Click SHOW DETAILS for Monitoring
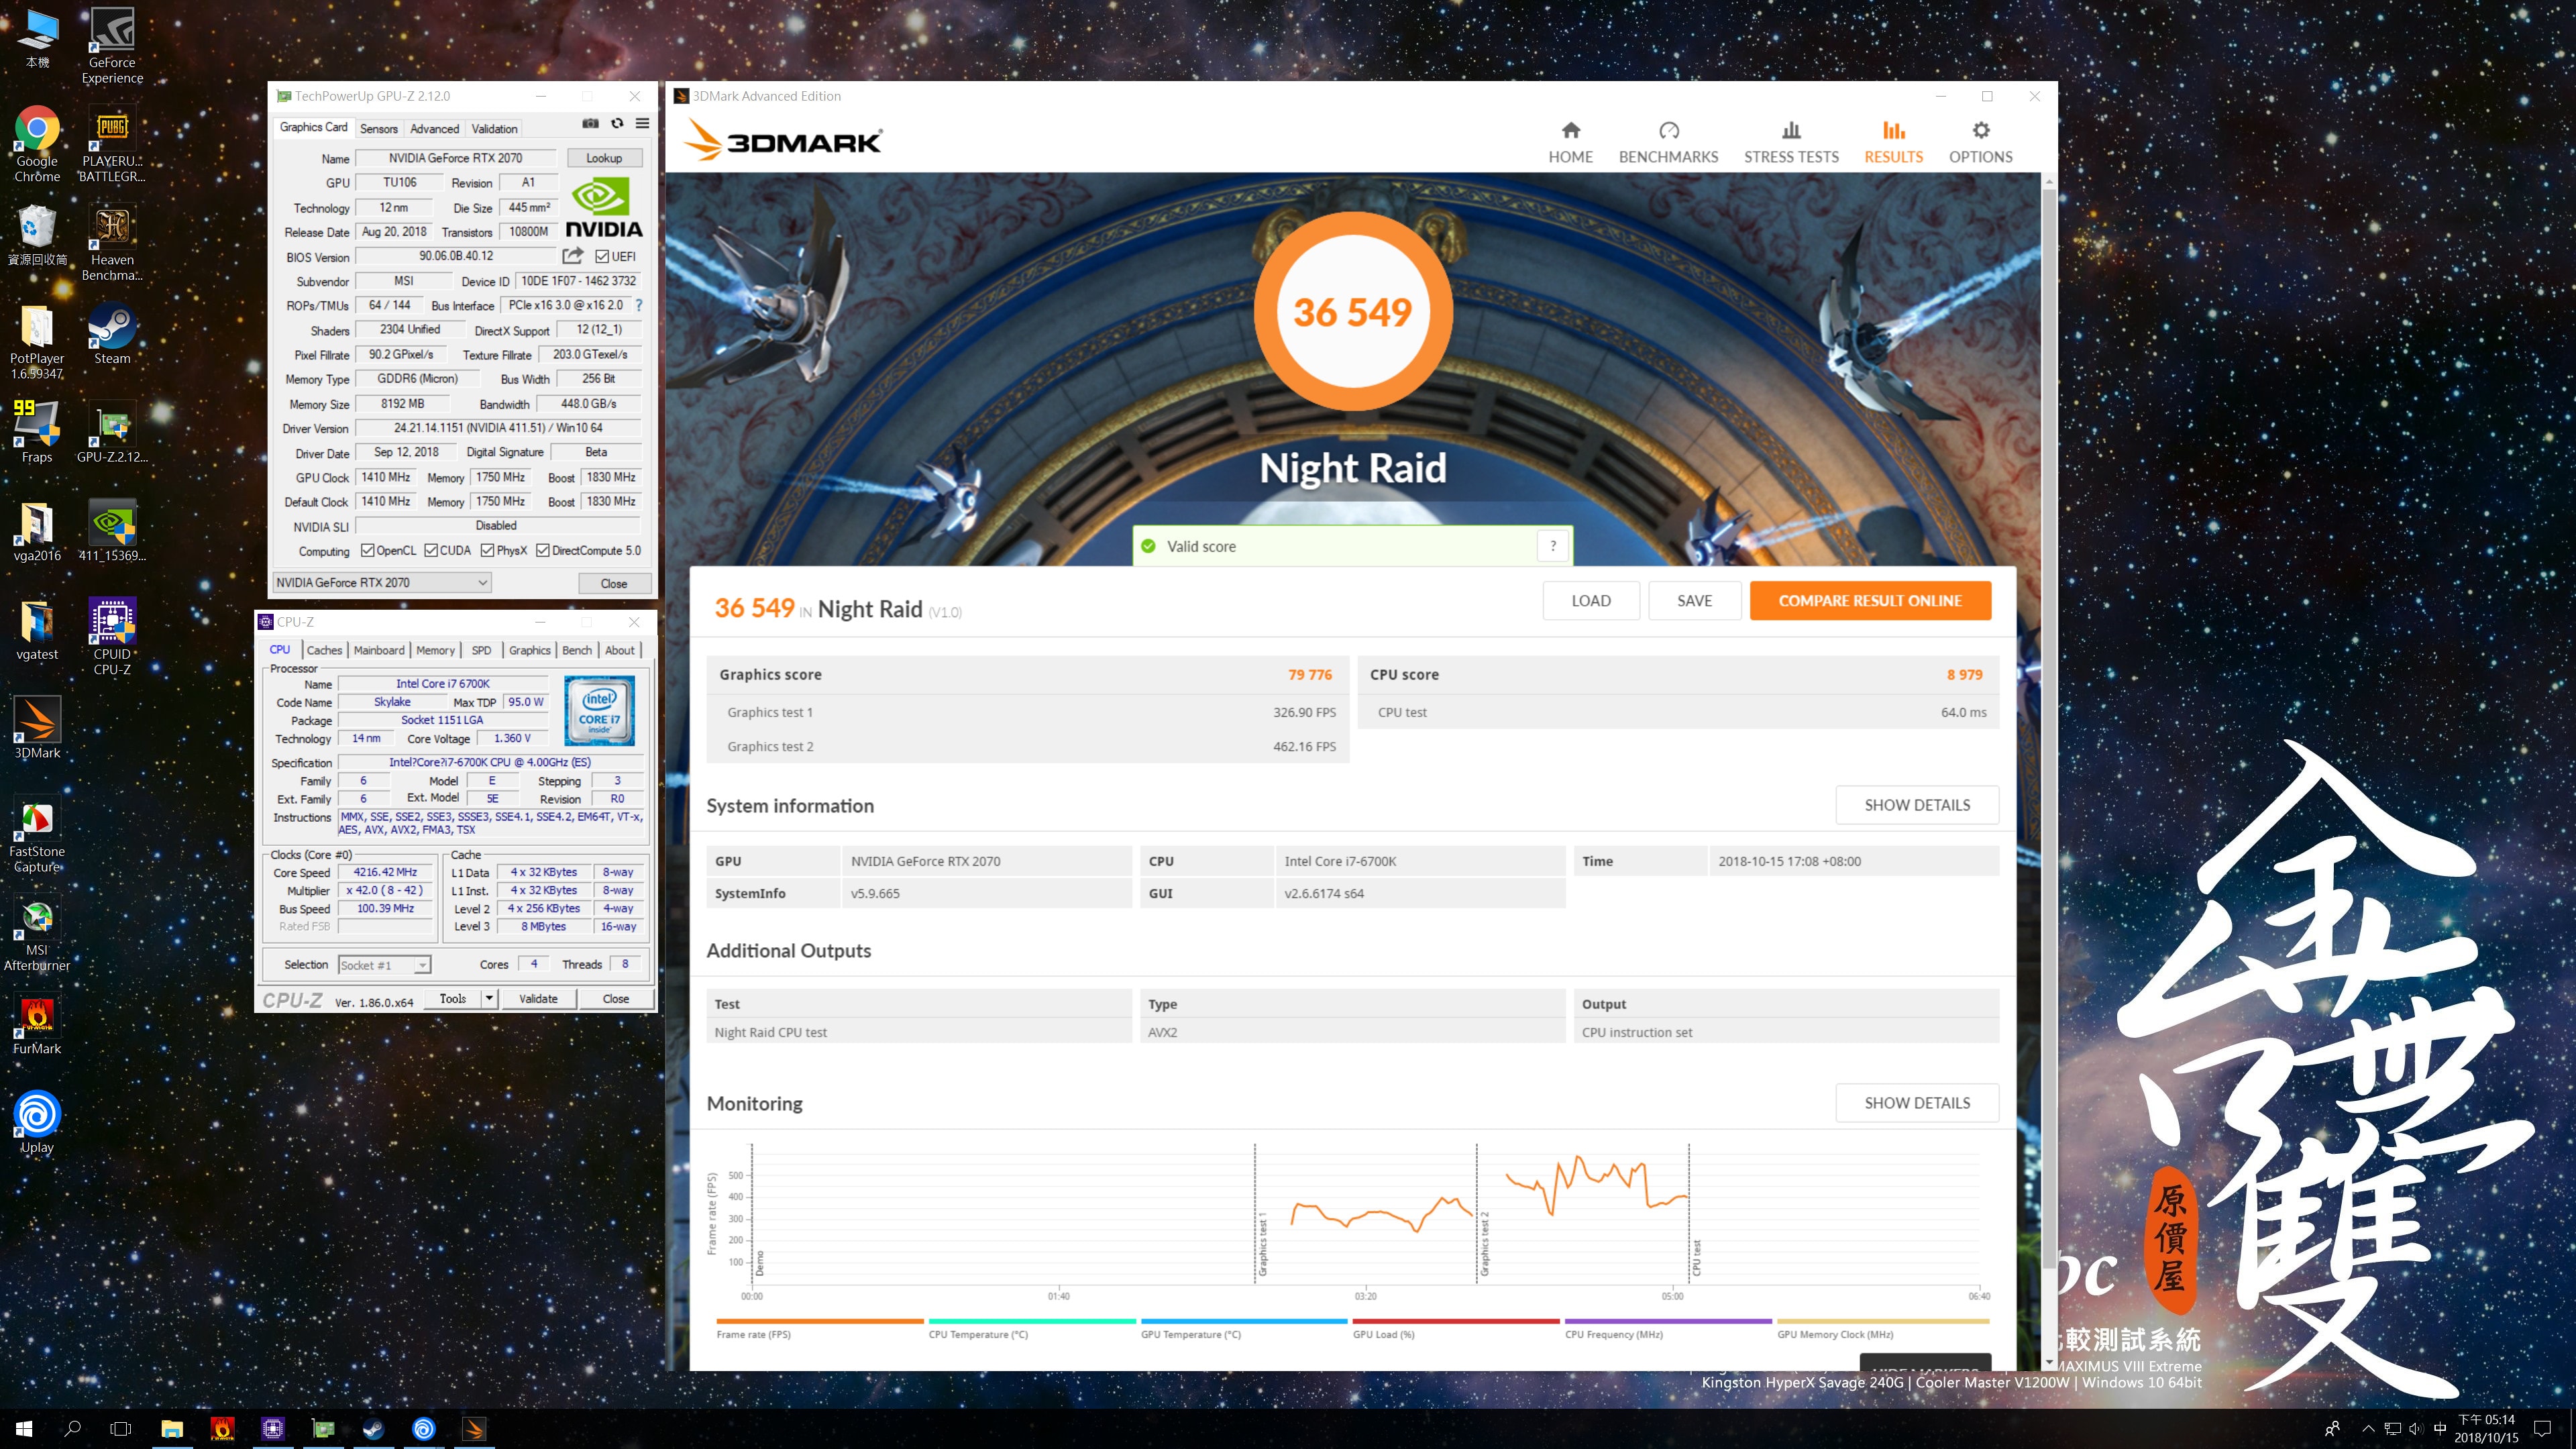This screenshot has height=1449, width=2576. point(1916,1103)
